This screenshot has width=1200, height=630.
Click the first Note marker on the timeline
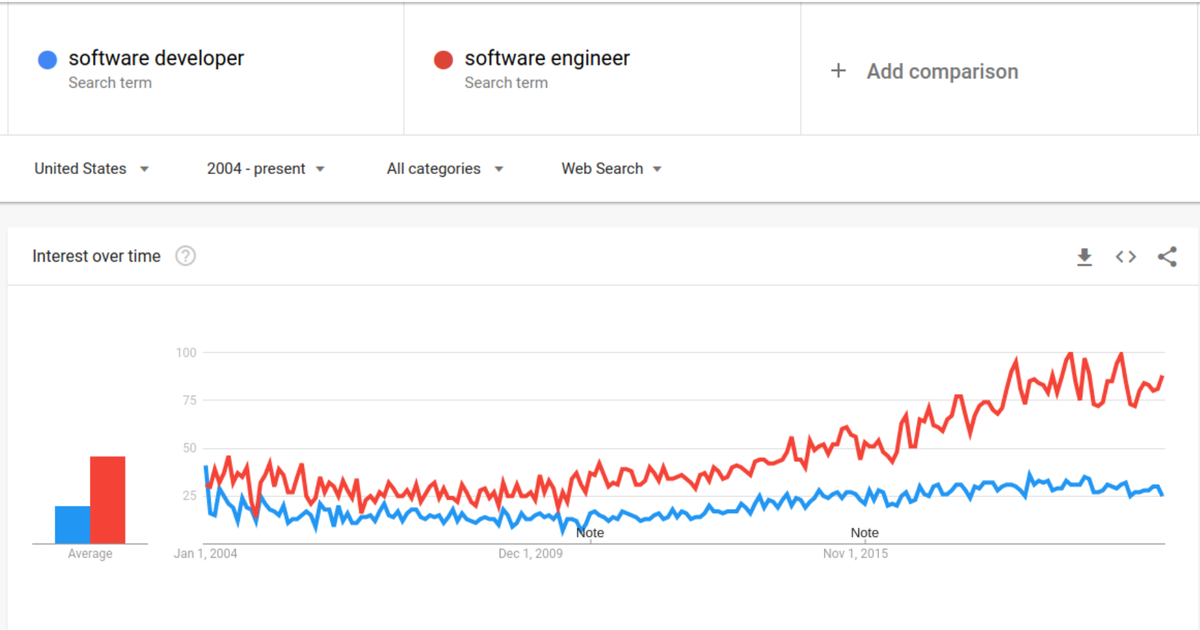tap(589, 533)
